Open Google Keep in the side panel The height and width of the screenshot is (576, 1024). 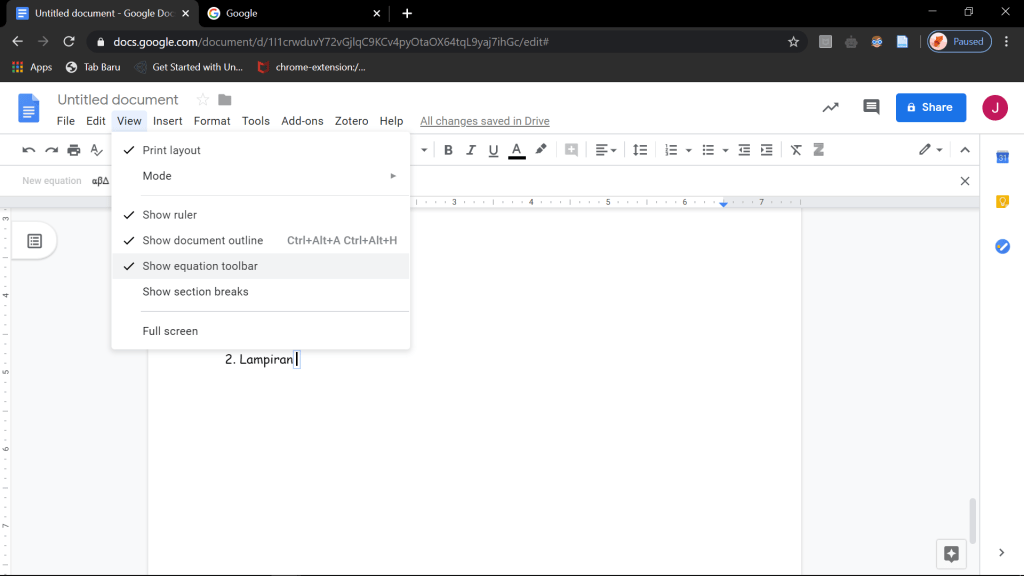tap(1002, 202)
